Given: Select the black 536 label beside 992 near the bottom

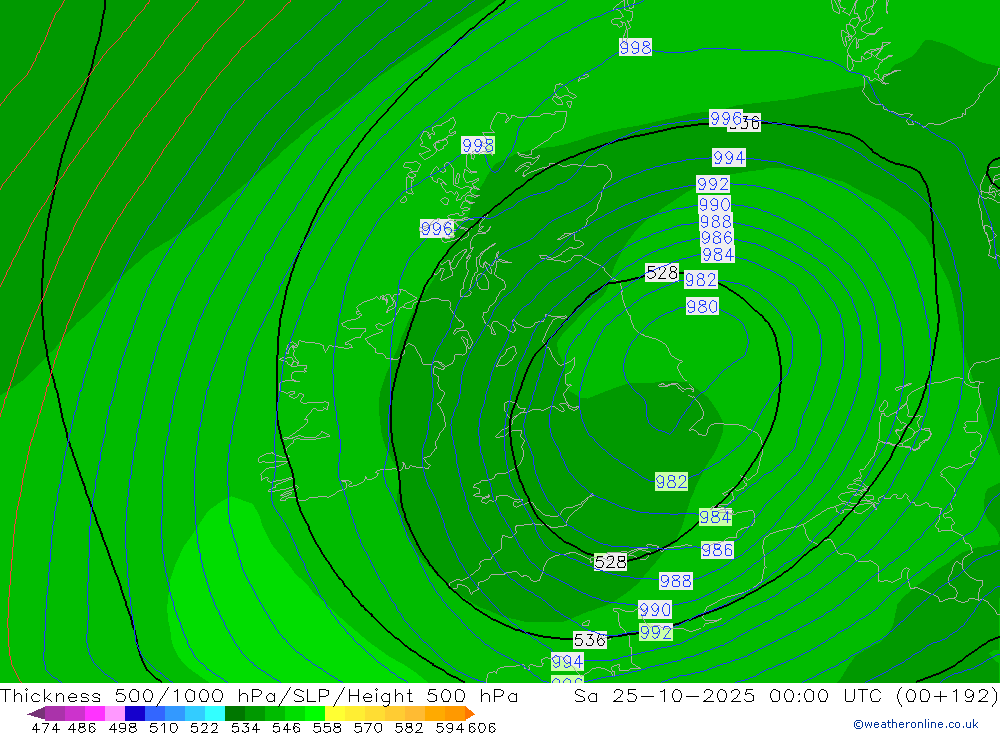Looking at the screenshot, I should coord(590,640).
